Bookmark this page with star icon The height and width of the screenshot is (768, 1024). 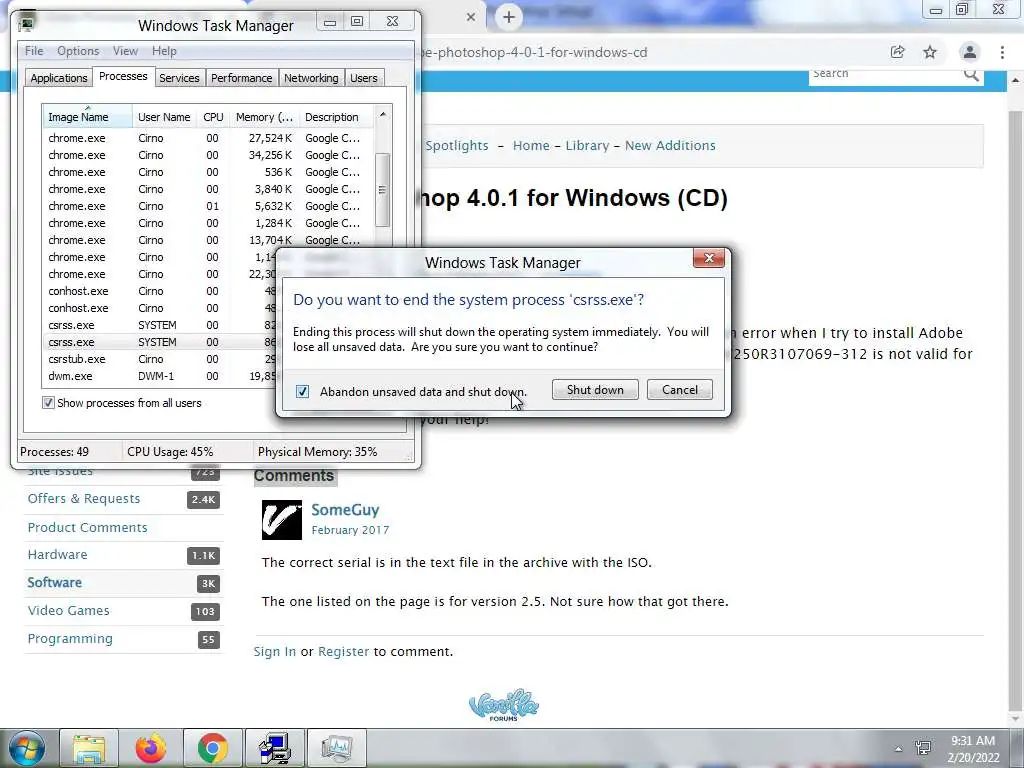[x=930, y=52]
